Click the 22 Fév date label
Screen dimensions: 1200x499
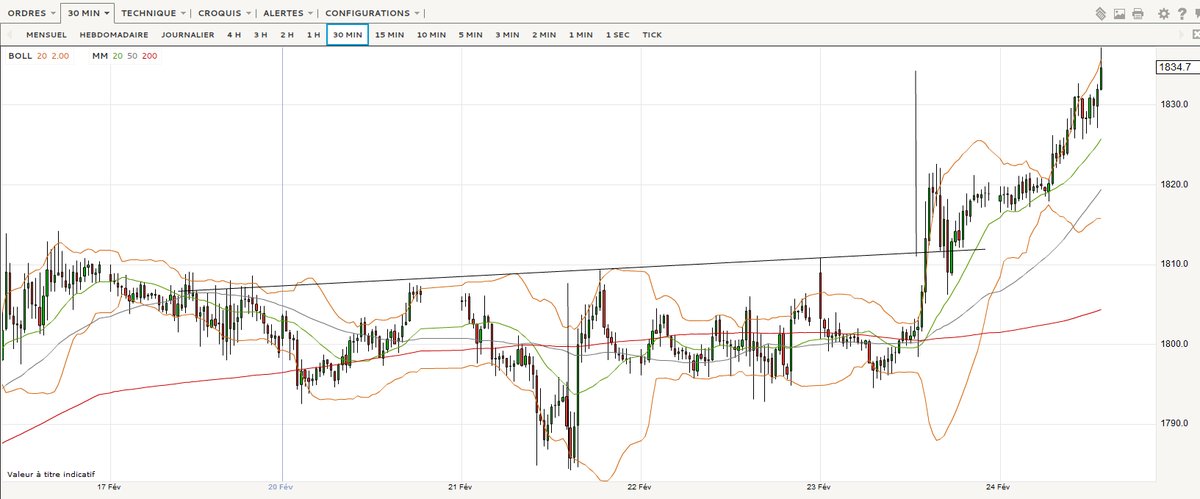639,488
